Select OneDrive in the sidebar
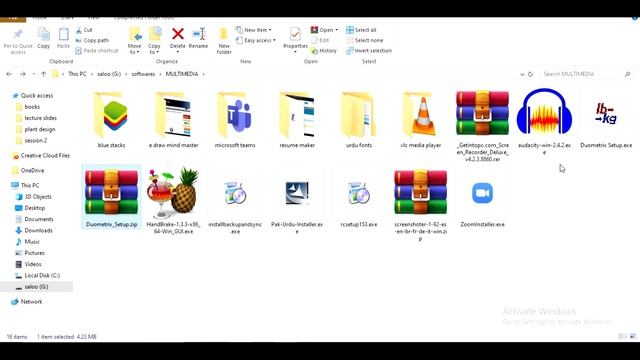 [x=28, y=171]
